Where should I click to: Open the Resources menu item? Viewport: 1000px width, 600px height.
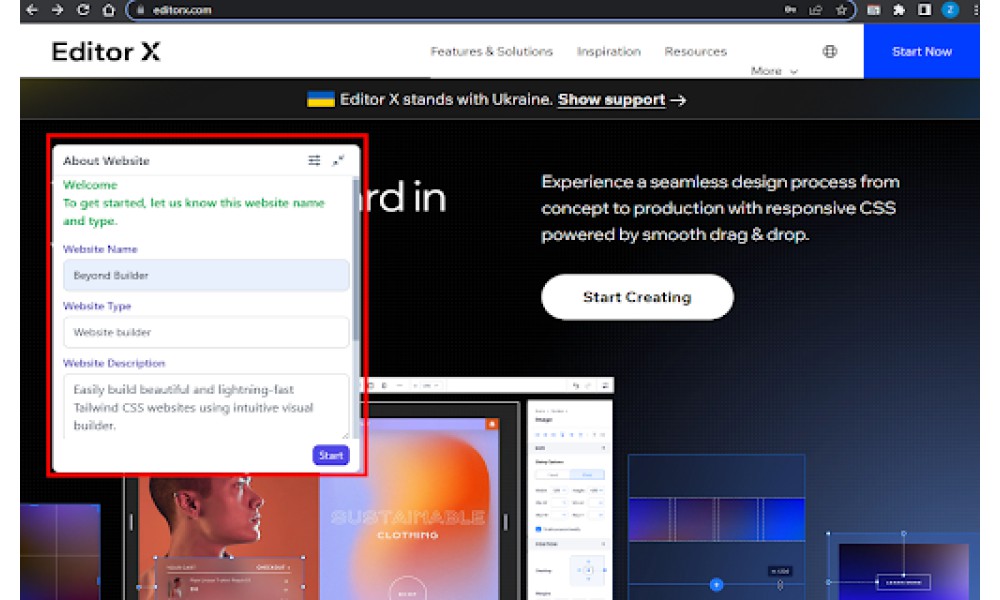click(x=695, y=51)
